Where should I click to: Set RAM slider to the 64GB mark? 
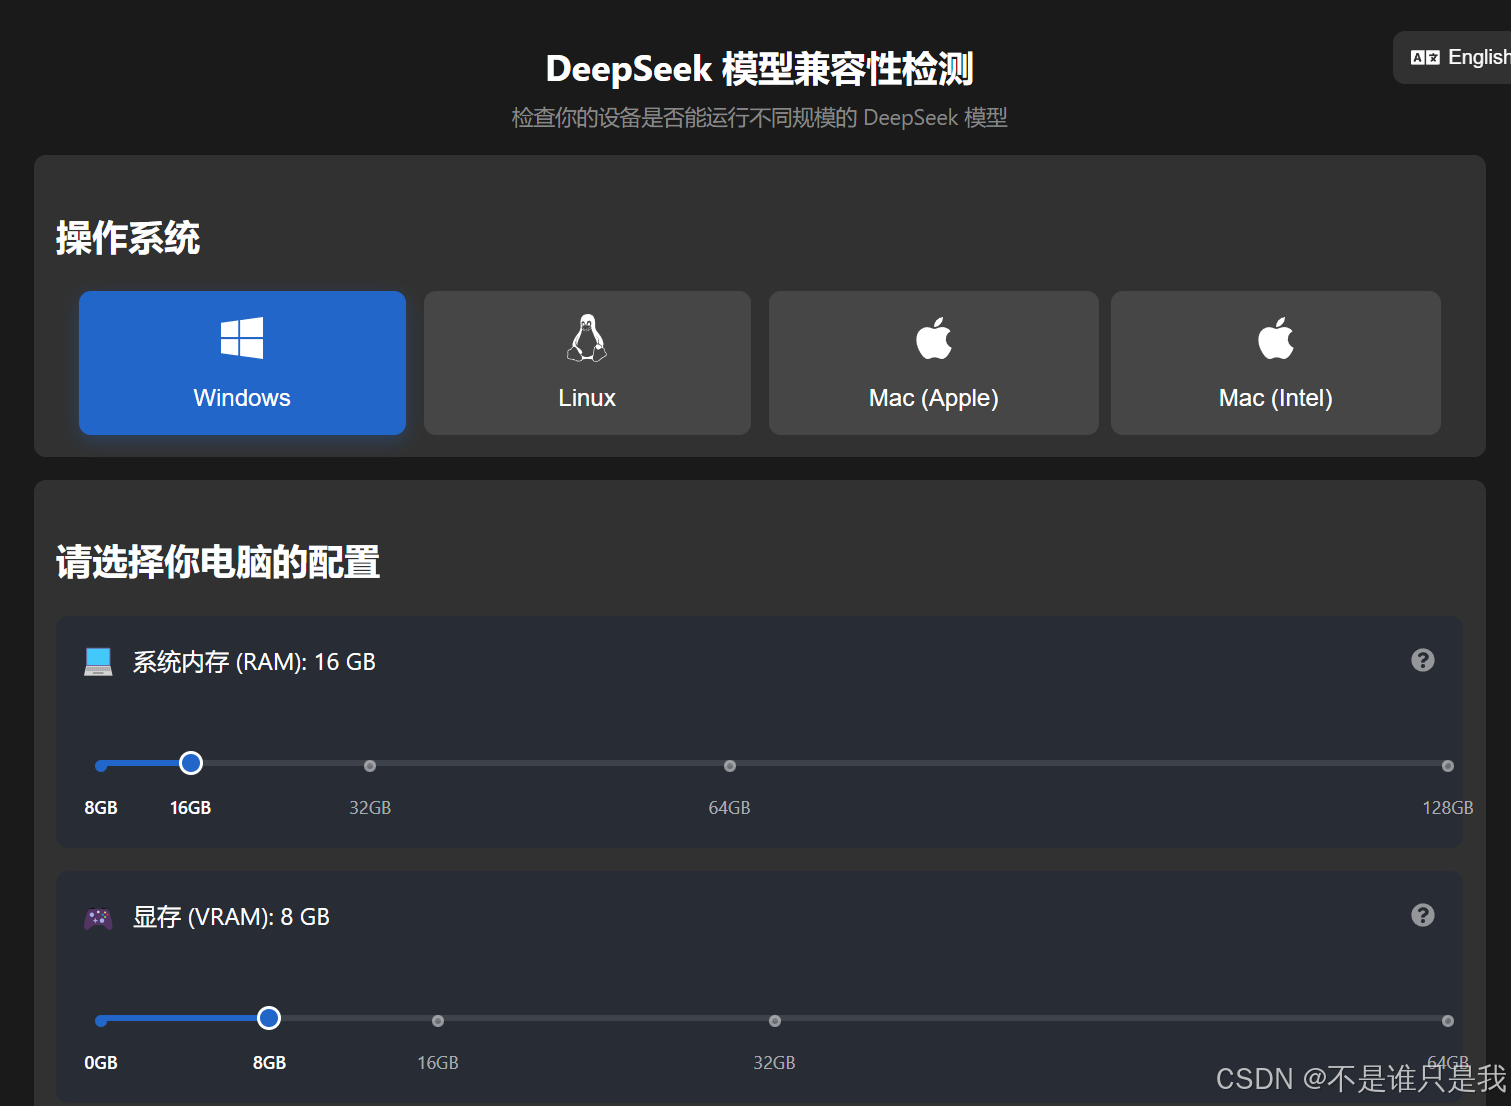point(730,766)
